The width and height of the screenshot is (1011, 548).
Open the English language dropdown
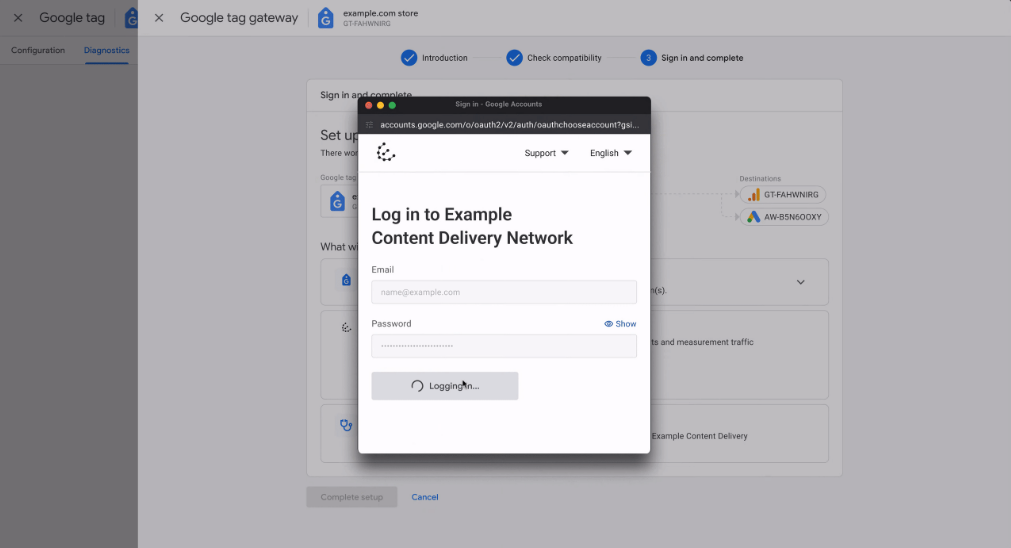pyautogui.click(x=611, y=153)
